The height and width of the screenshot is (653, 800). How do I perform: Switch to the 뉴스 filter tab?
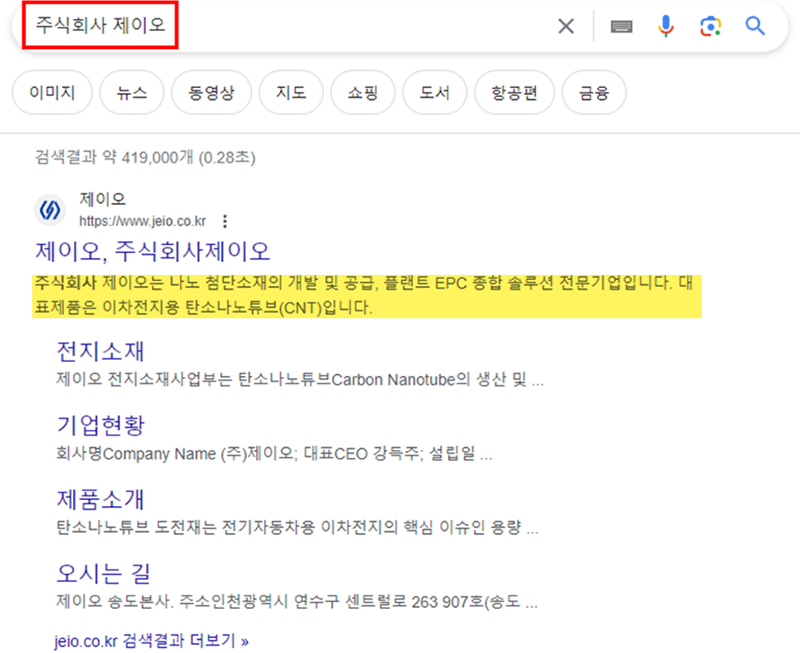coord(132,93)
